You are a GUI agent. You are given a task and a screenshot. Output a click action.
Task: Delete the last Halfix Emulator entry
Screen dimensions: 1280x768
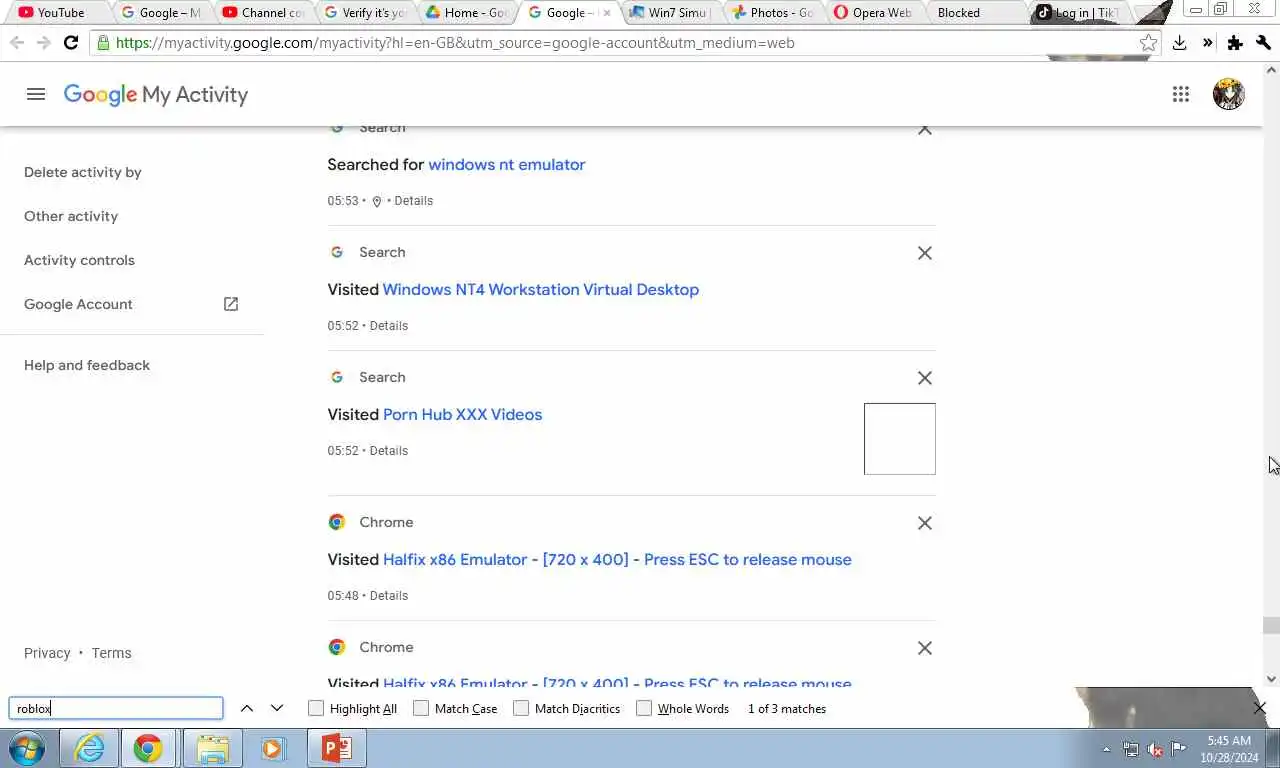(925, 648)
